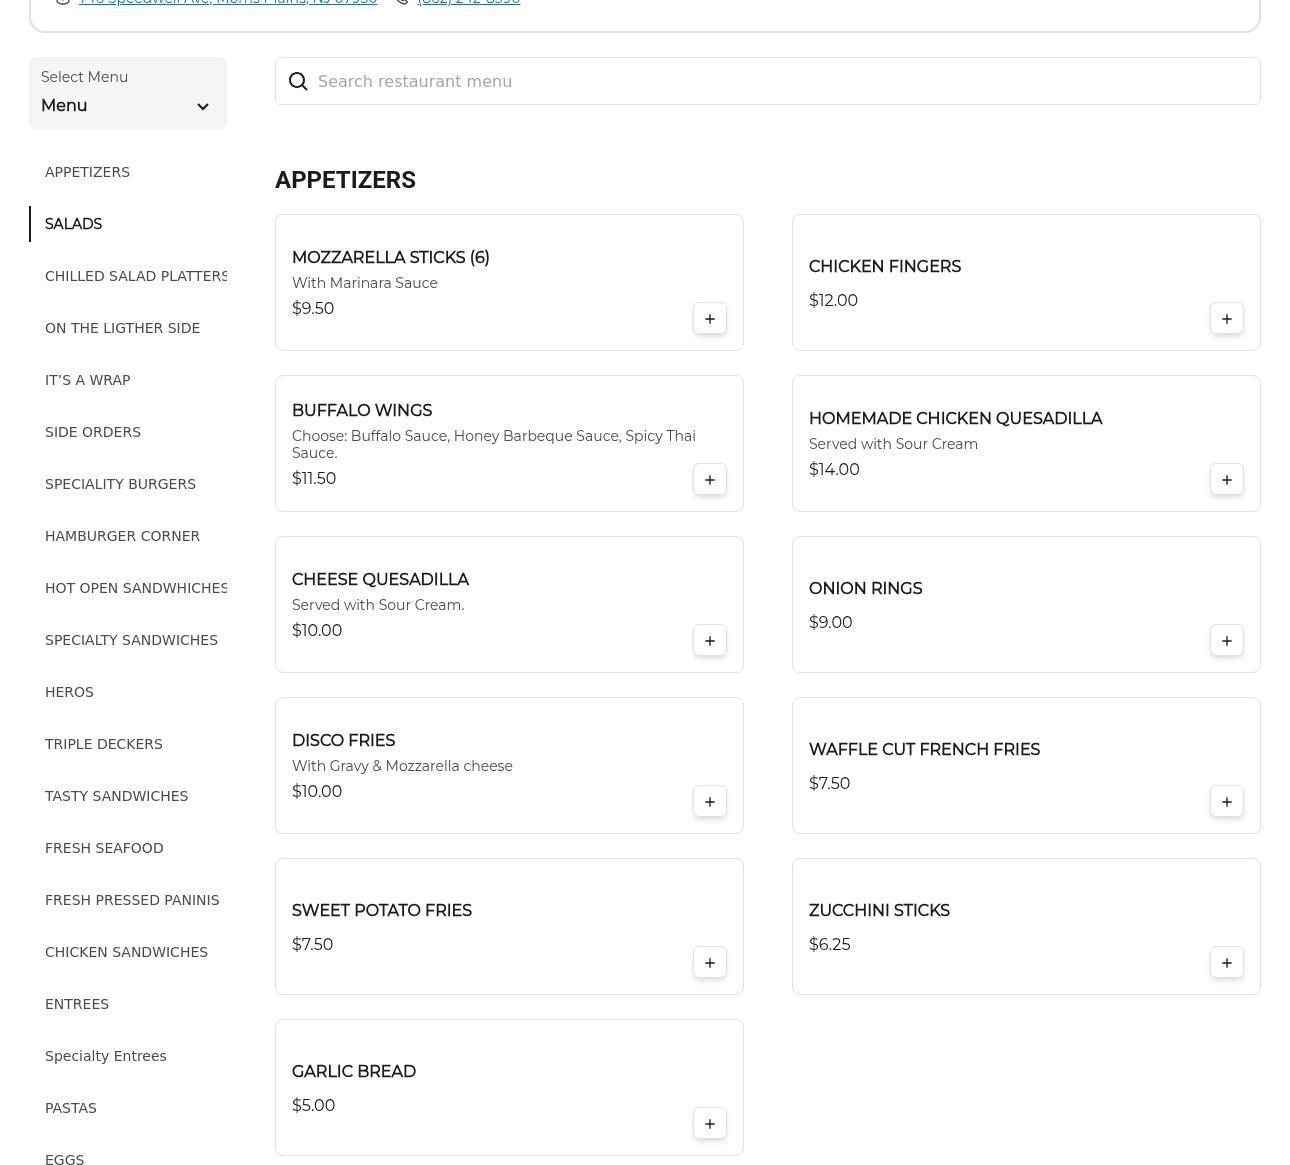Add Sweet Potato Fries plus button
The image size is (1290, 1165).
tap(709, 963)
